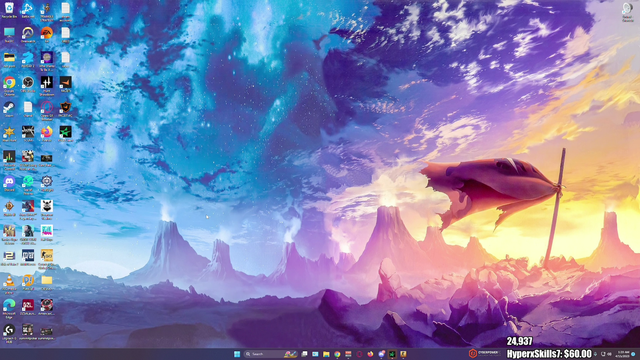Open Google Chrome from the desktop
This screenshot has width=640, height=360.
(x=9, y=85)
